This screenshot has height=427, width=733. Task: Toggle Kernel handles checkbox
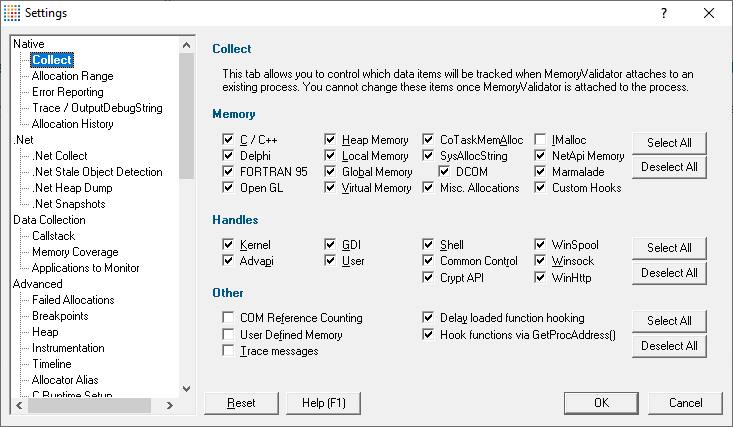[x=228, y=245]
